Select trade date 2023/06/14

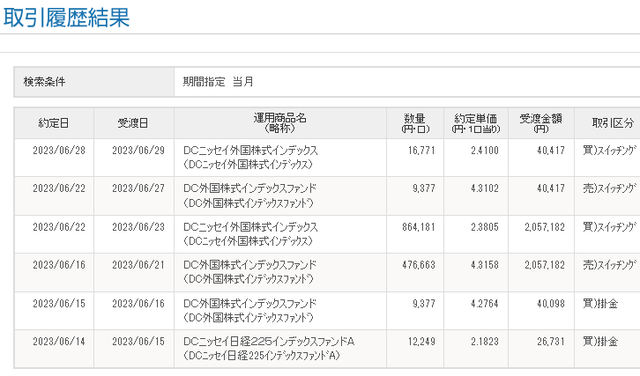point(59,341)
